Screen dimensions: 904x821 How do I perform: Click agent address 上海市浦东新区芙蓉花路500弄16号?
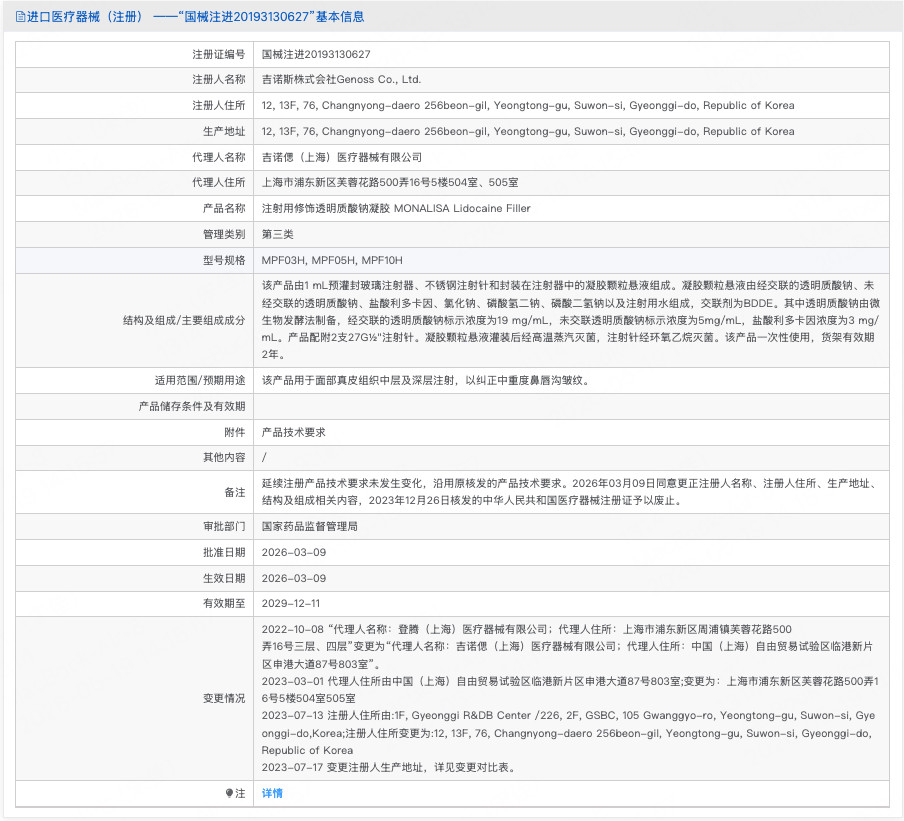390,183
